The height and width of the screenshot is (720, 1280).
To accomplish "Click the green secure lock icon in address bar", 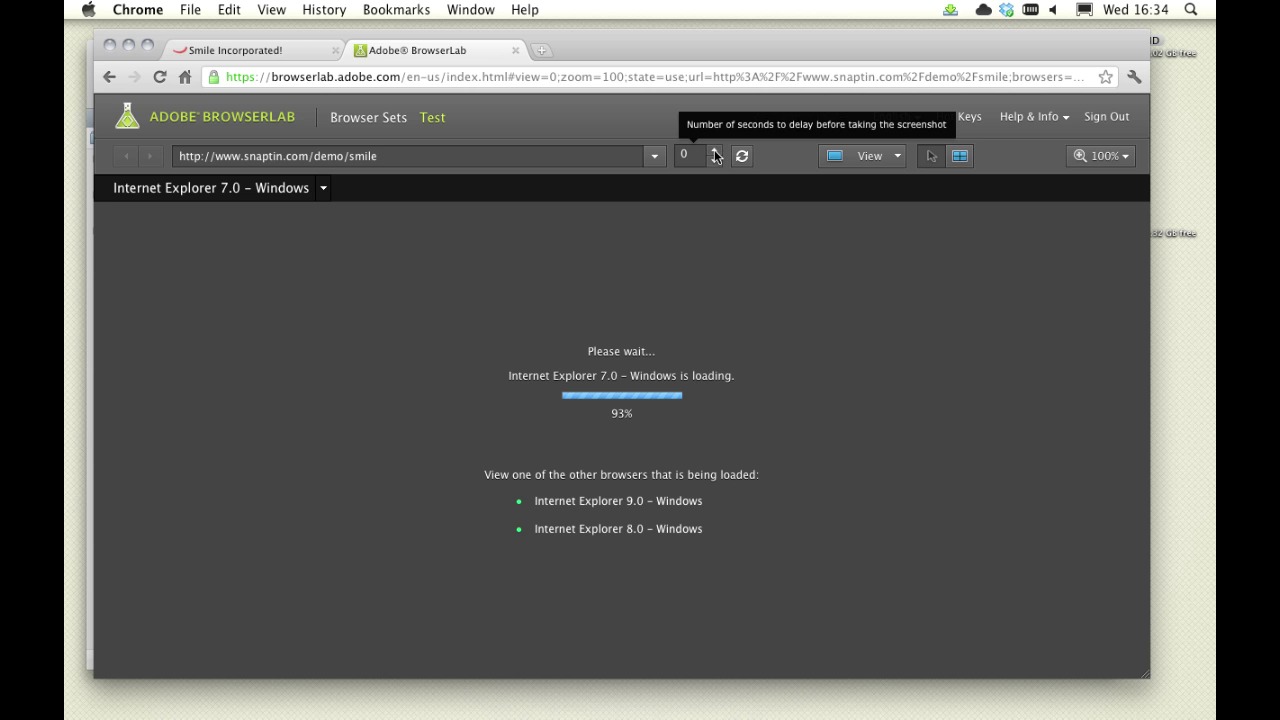I will point(213,77).
